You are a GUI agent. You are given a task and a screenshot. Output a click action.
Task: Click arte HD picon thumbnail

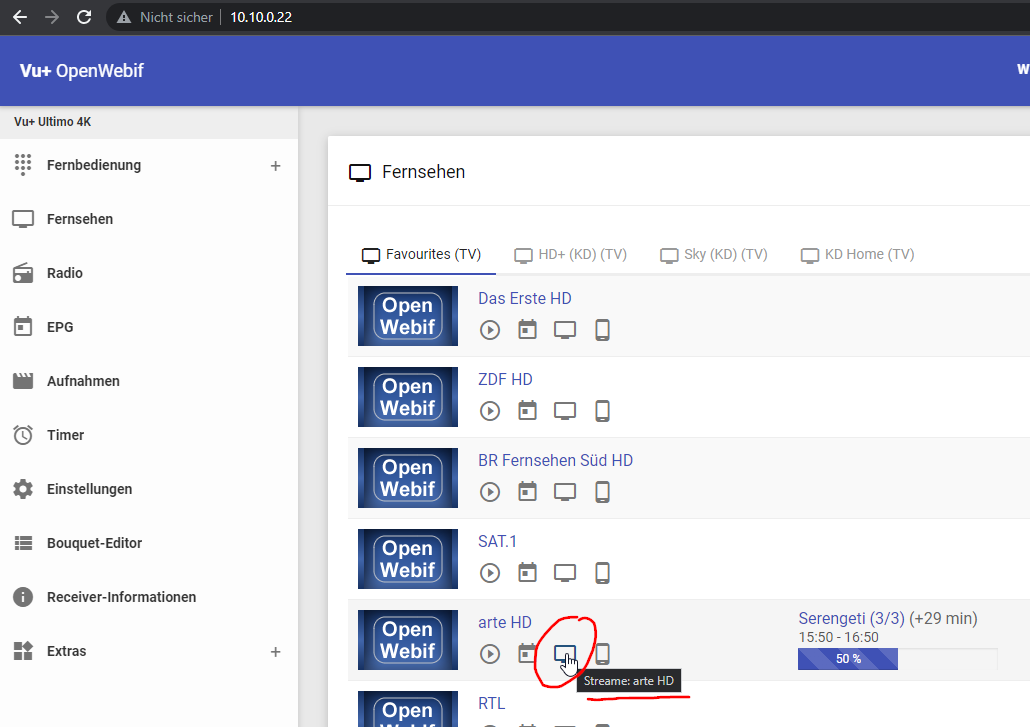pos(408,640)
